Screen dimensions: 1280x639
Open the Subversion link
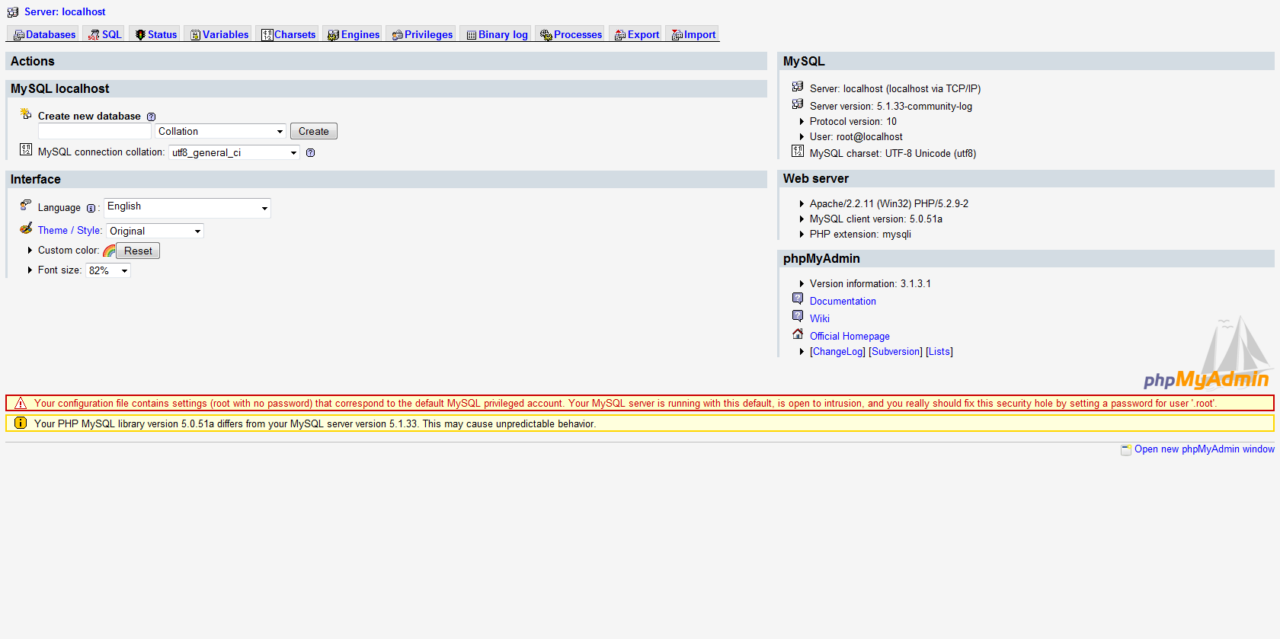(896, 352)
